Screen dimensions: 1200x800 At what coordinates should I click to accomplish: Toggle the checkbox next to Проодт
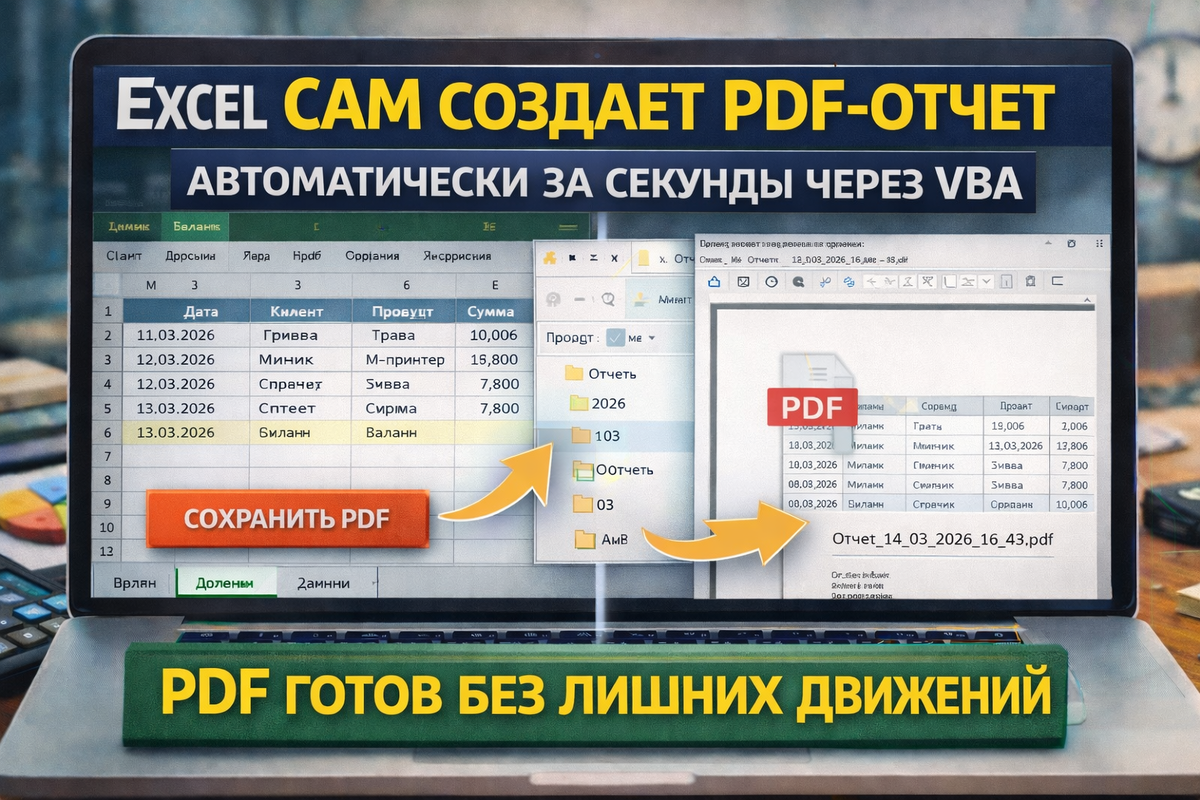pos(614,337)
